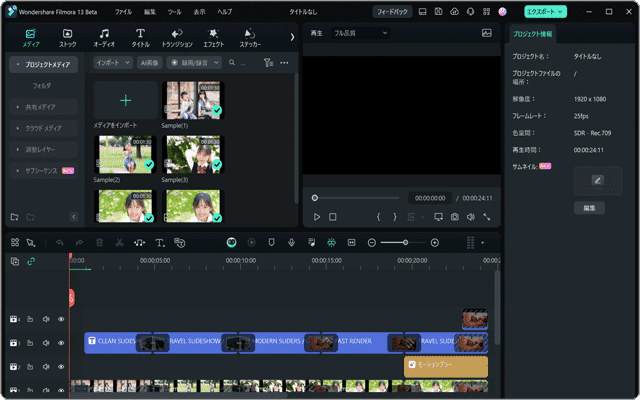This screenshot has height=400, width=640.
Task: Open the インポート dropdown
Action: [x=112, y=62]
